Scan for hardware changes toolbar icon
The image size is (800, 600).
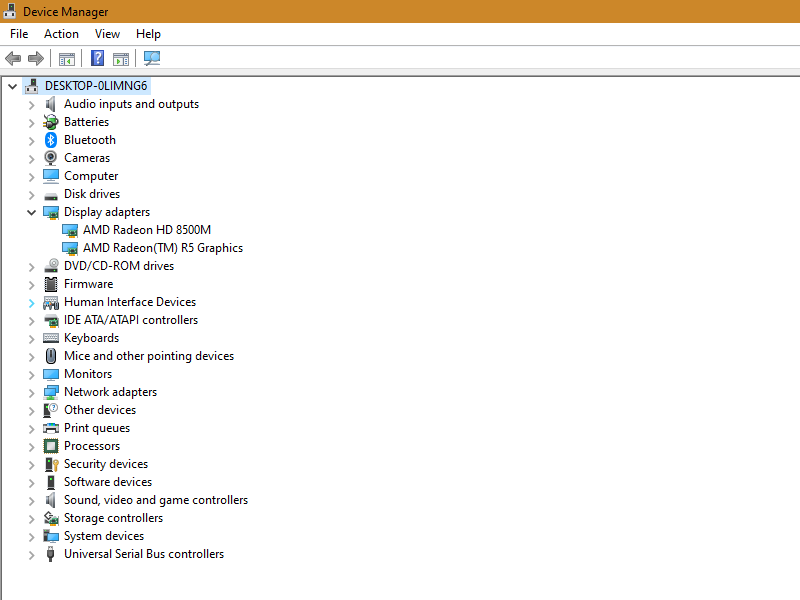coord(152,58)
